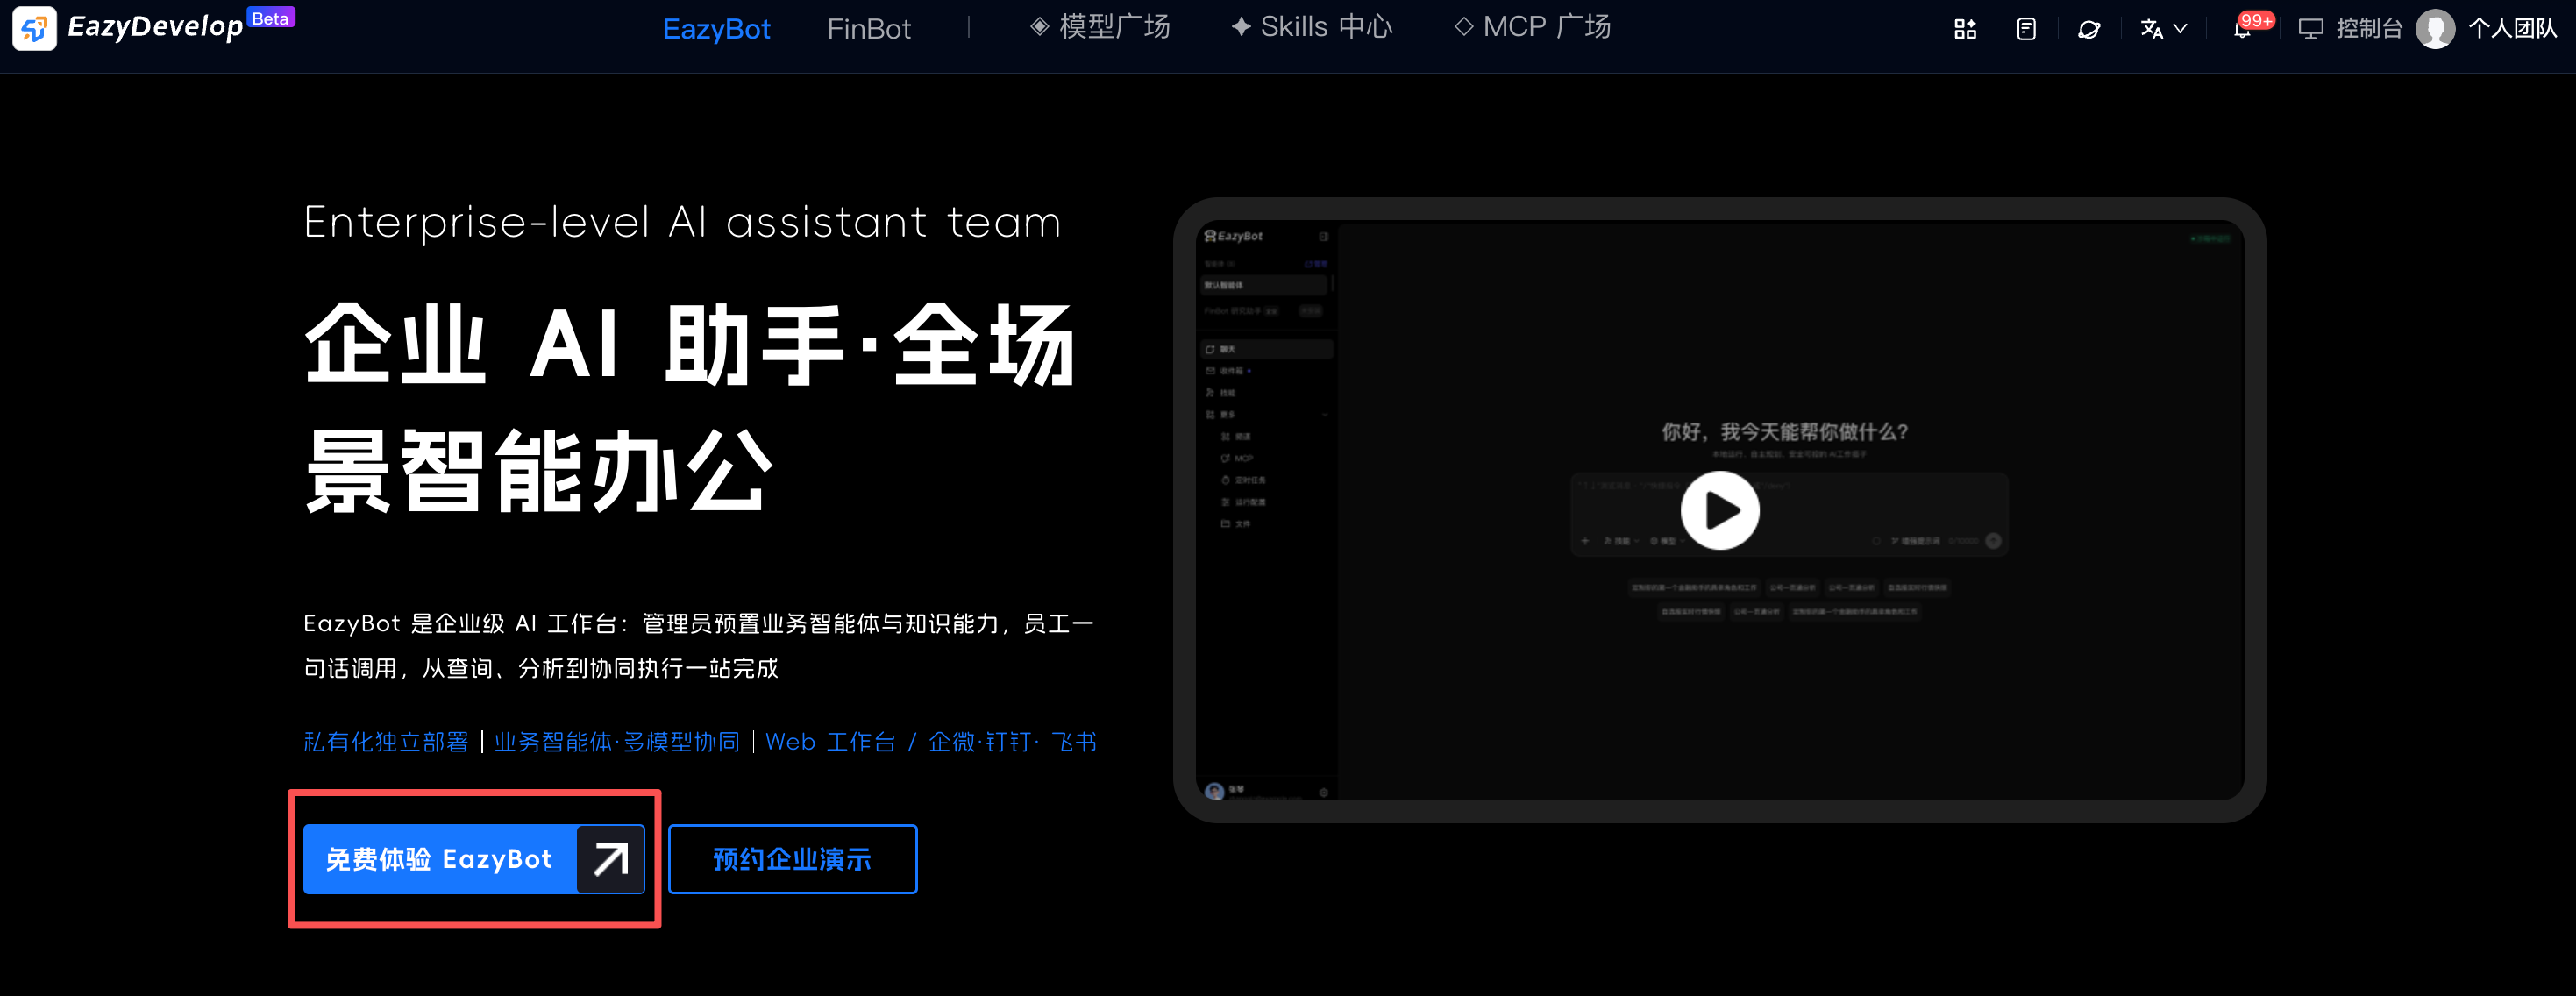The height and width of the screenshot is (996, 2576).
Task: Click the user avatar picture
Action: click(2434, 28)
